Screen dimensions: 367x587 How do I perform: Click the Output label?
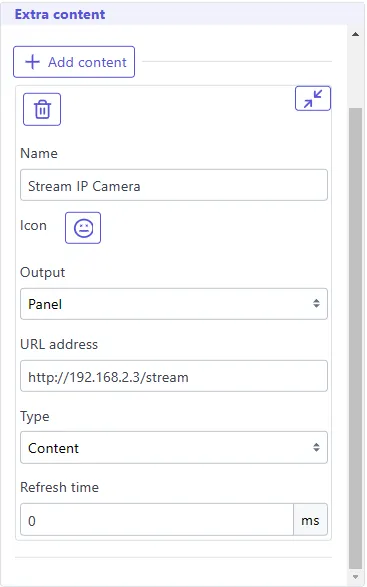click(x=43, y=272)
